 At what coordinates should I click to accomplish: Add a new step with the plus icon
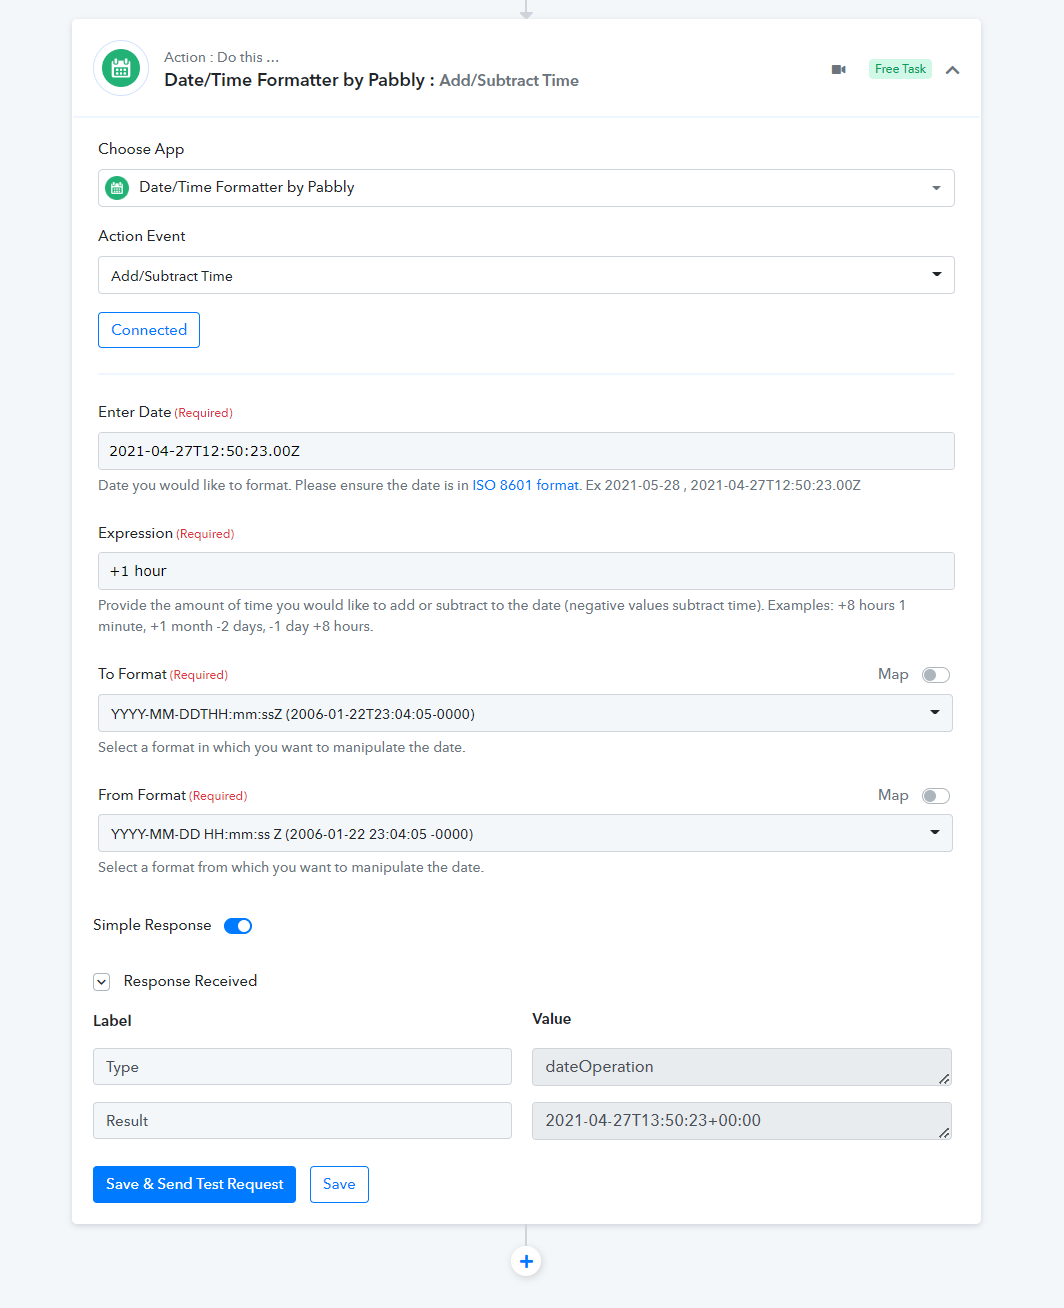tap(526, 1261)
